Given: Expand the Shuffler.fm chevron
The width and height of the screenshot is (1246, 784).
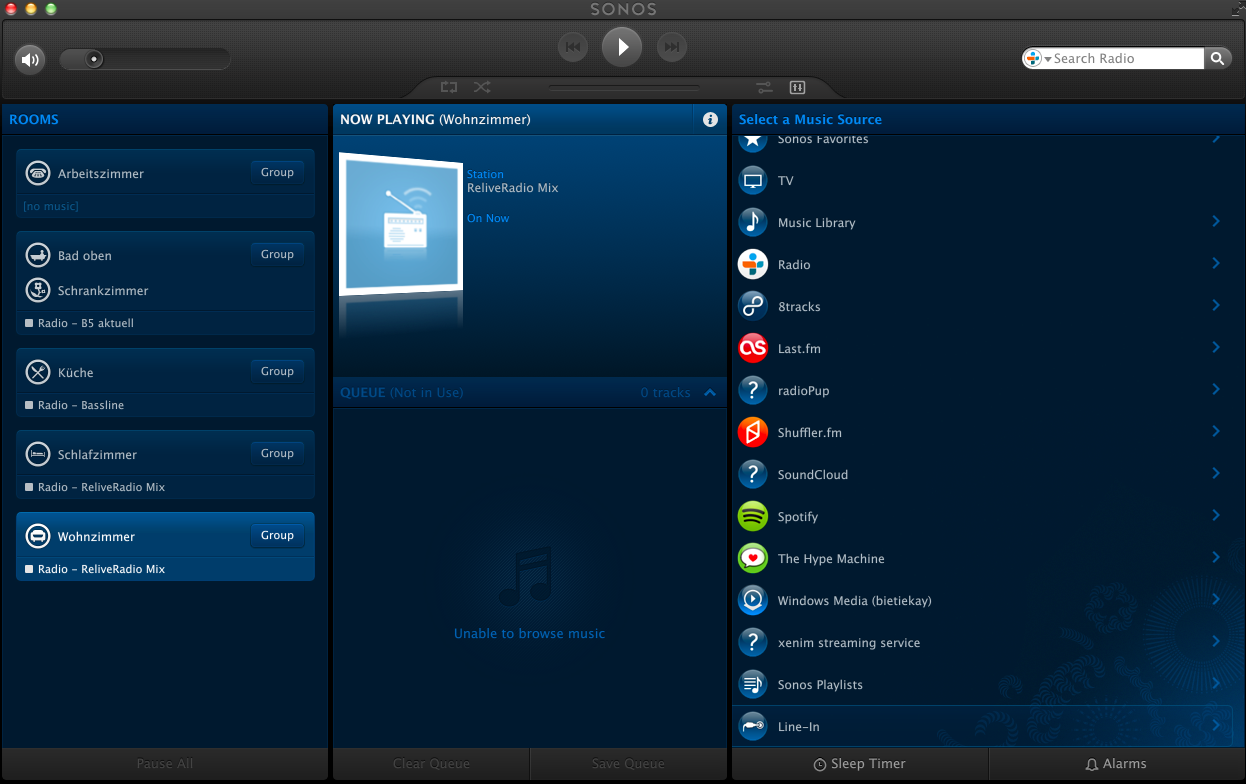Looking at the screenshot, I should [x=1216, y=432].
